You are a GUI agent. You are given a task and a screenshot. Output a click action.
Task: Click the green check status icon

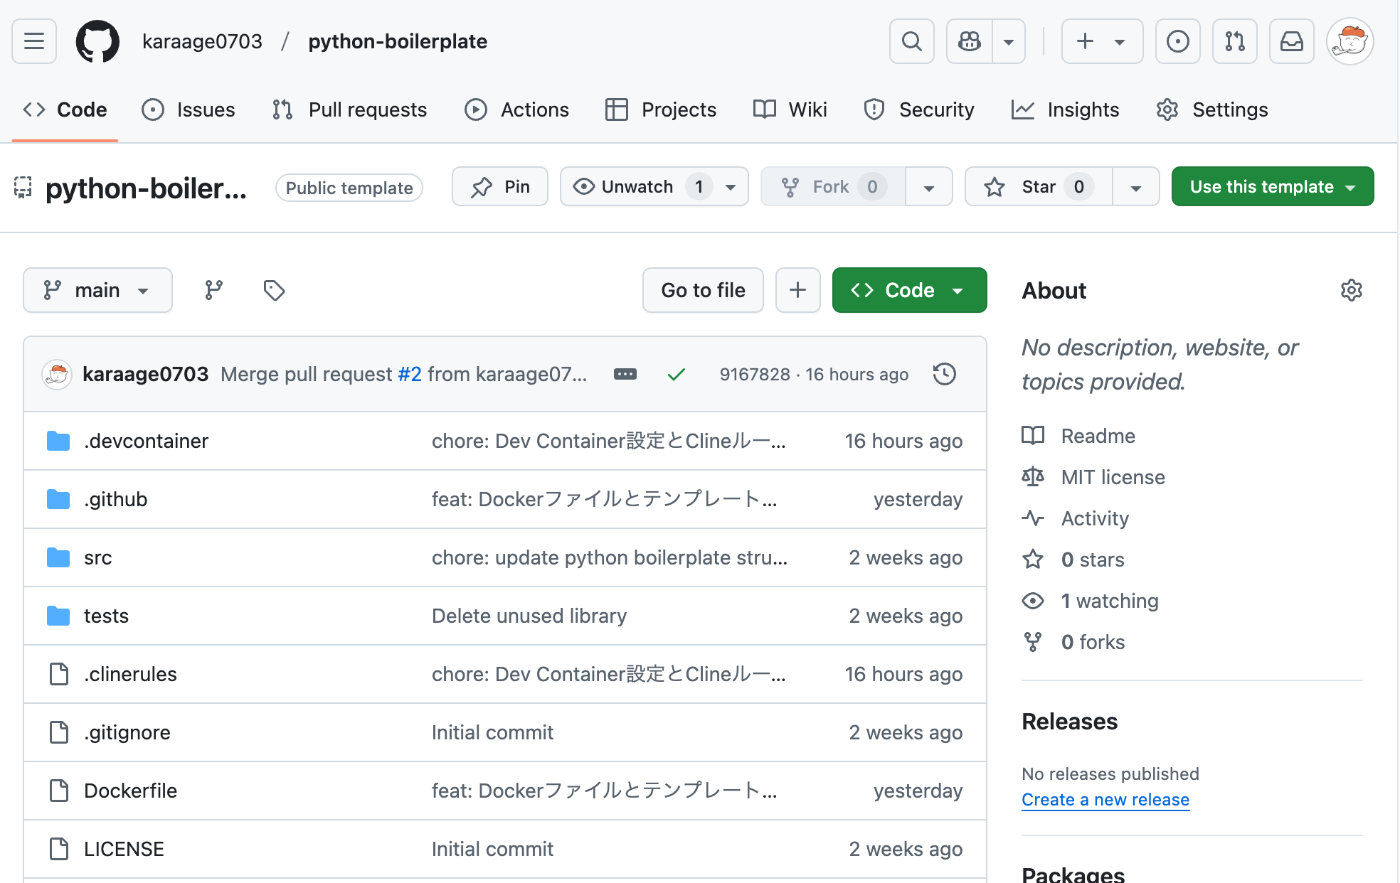[x=676, y=374]
